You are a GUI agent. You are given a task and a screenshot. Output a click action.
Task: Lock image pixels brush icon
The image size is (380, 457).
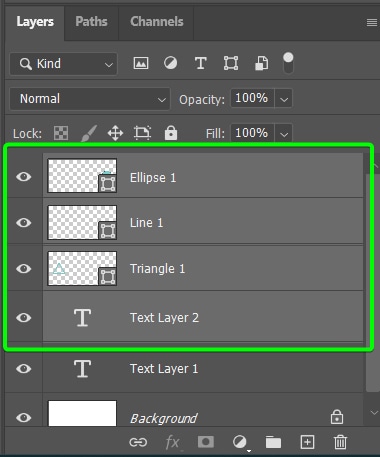point(89,133)
